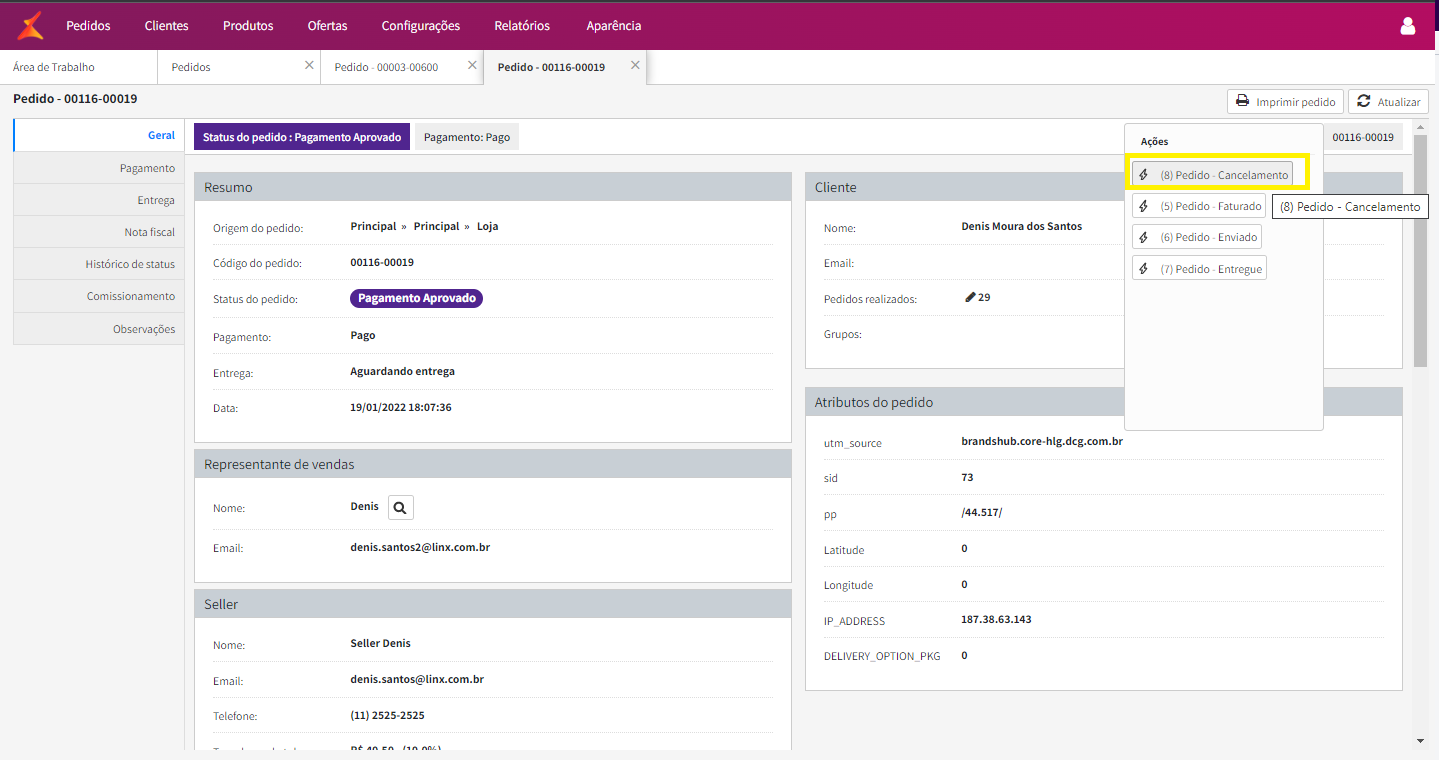Choose (8) Pedido - Cancelamento action

pyautogui.click(x=1212, y=175)
